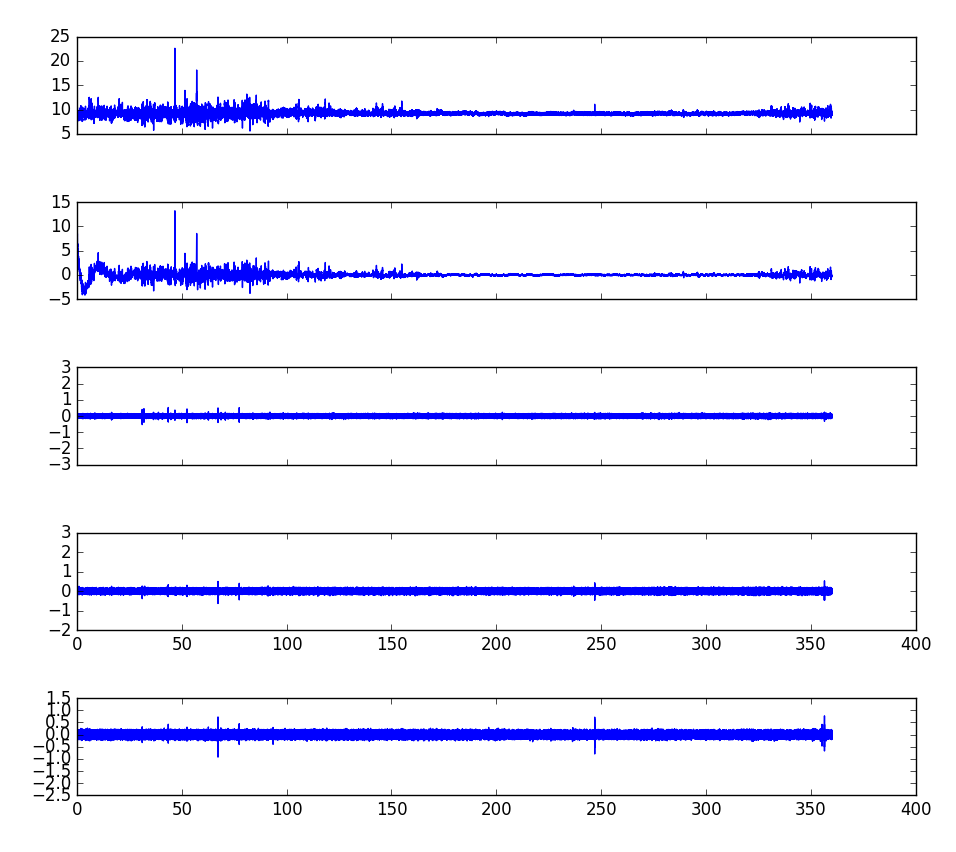Click the tallest spike in the second plot
Image resolution: width=956 pixels, height=852 pixels.
click(x=175, y=214)
